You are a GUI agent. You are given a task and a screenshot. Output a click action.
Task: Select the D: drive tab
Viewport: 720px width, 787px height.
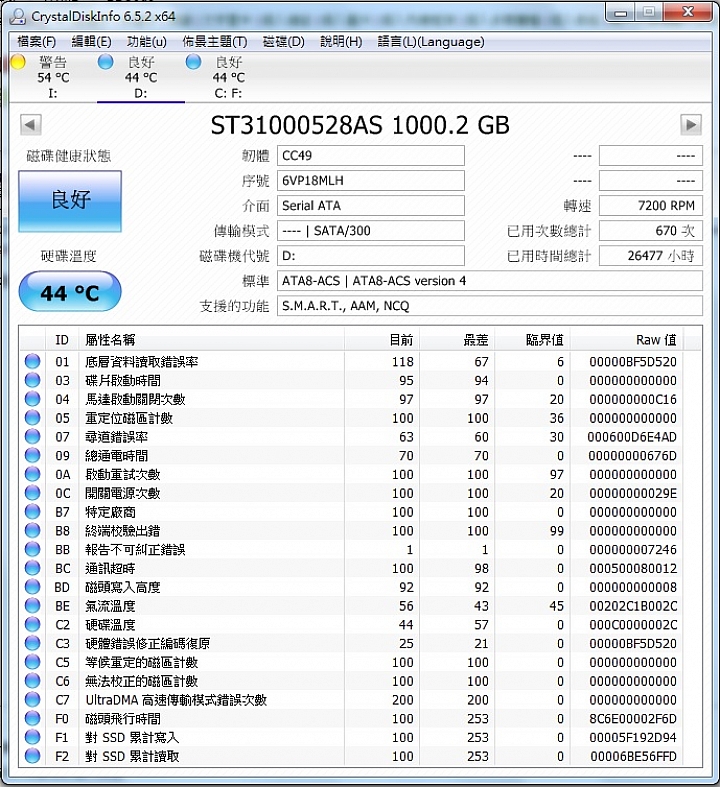tap(140, 78)
